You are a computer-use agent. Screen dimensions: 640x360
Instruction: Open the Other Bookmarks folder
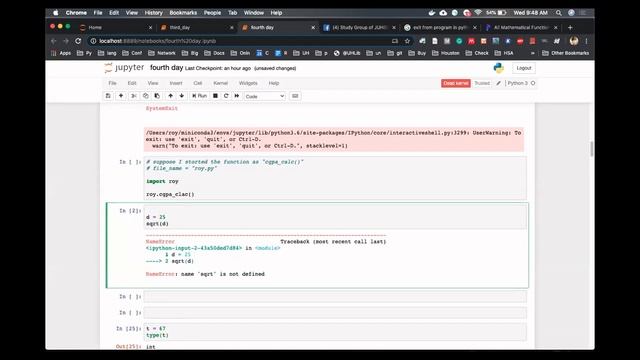(x=565, y=53)
